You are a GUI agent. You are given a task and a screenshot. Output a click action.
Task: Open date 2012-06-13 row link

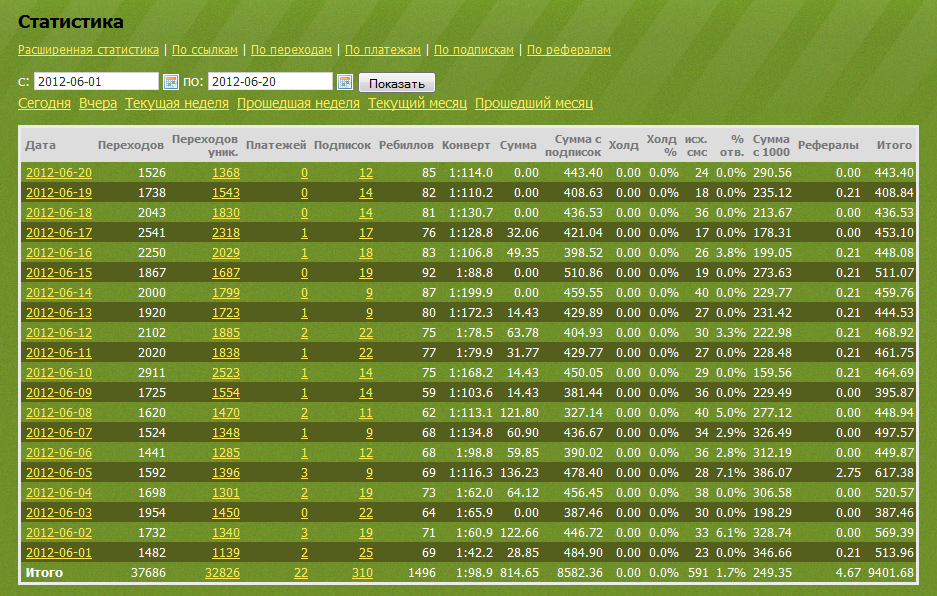coord(59,313)
